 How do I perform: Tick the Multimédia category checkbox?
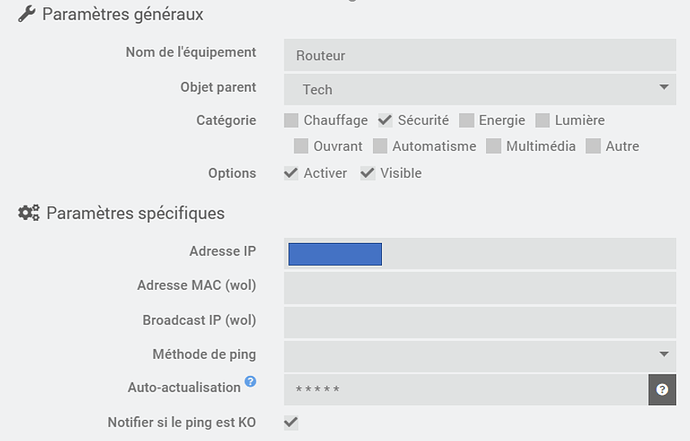(493, 147)
